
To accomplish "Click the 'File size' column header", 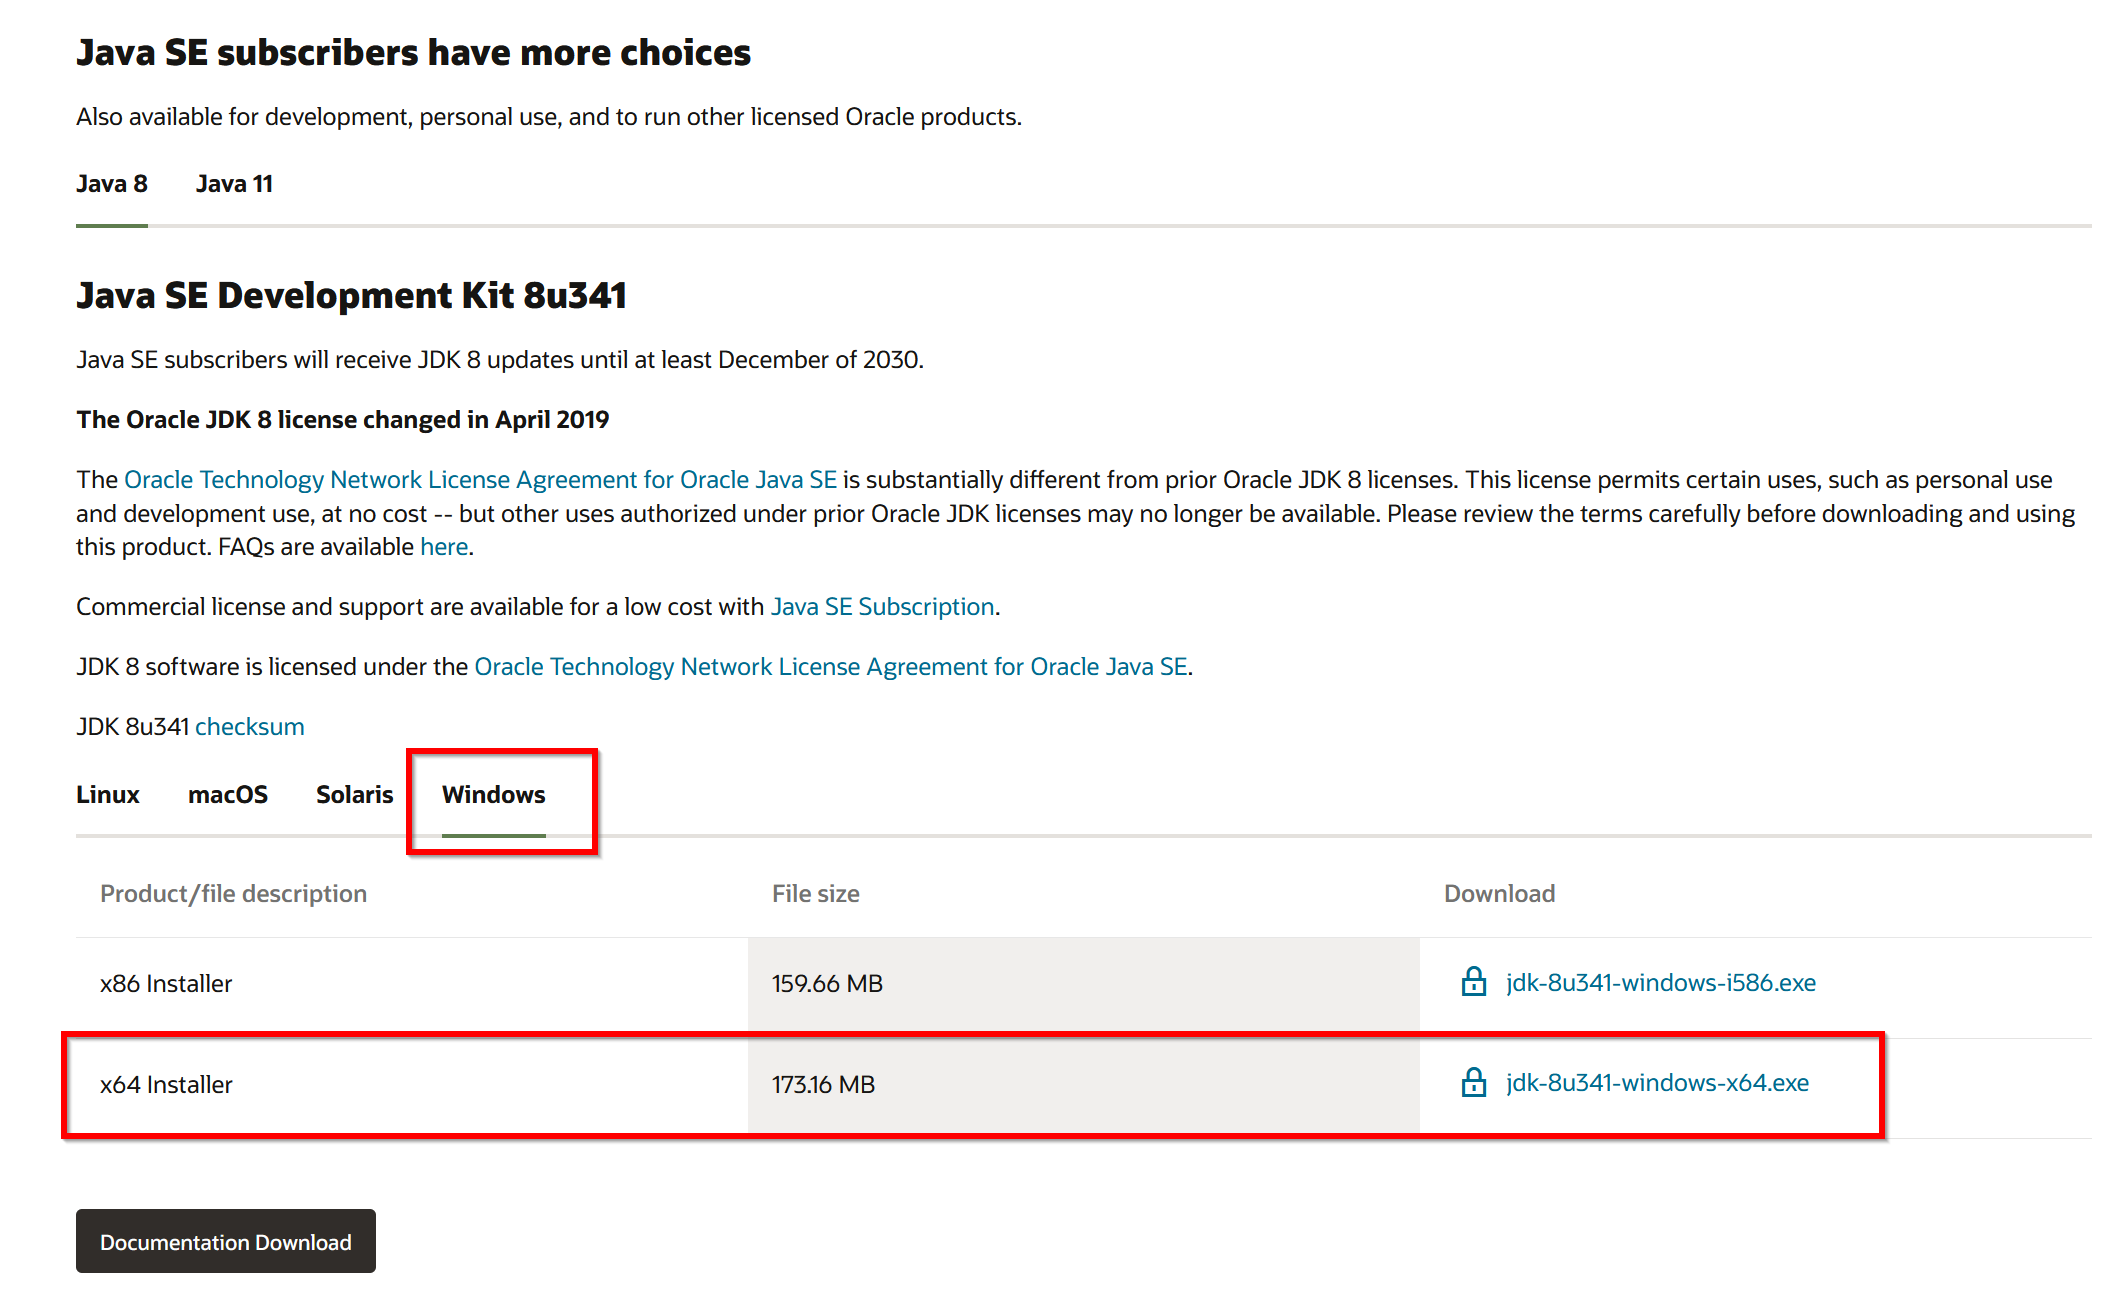I will tap(816, 894).
